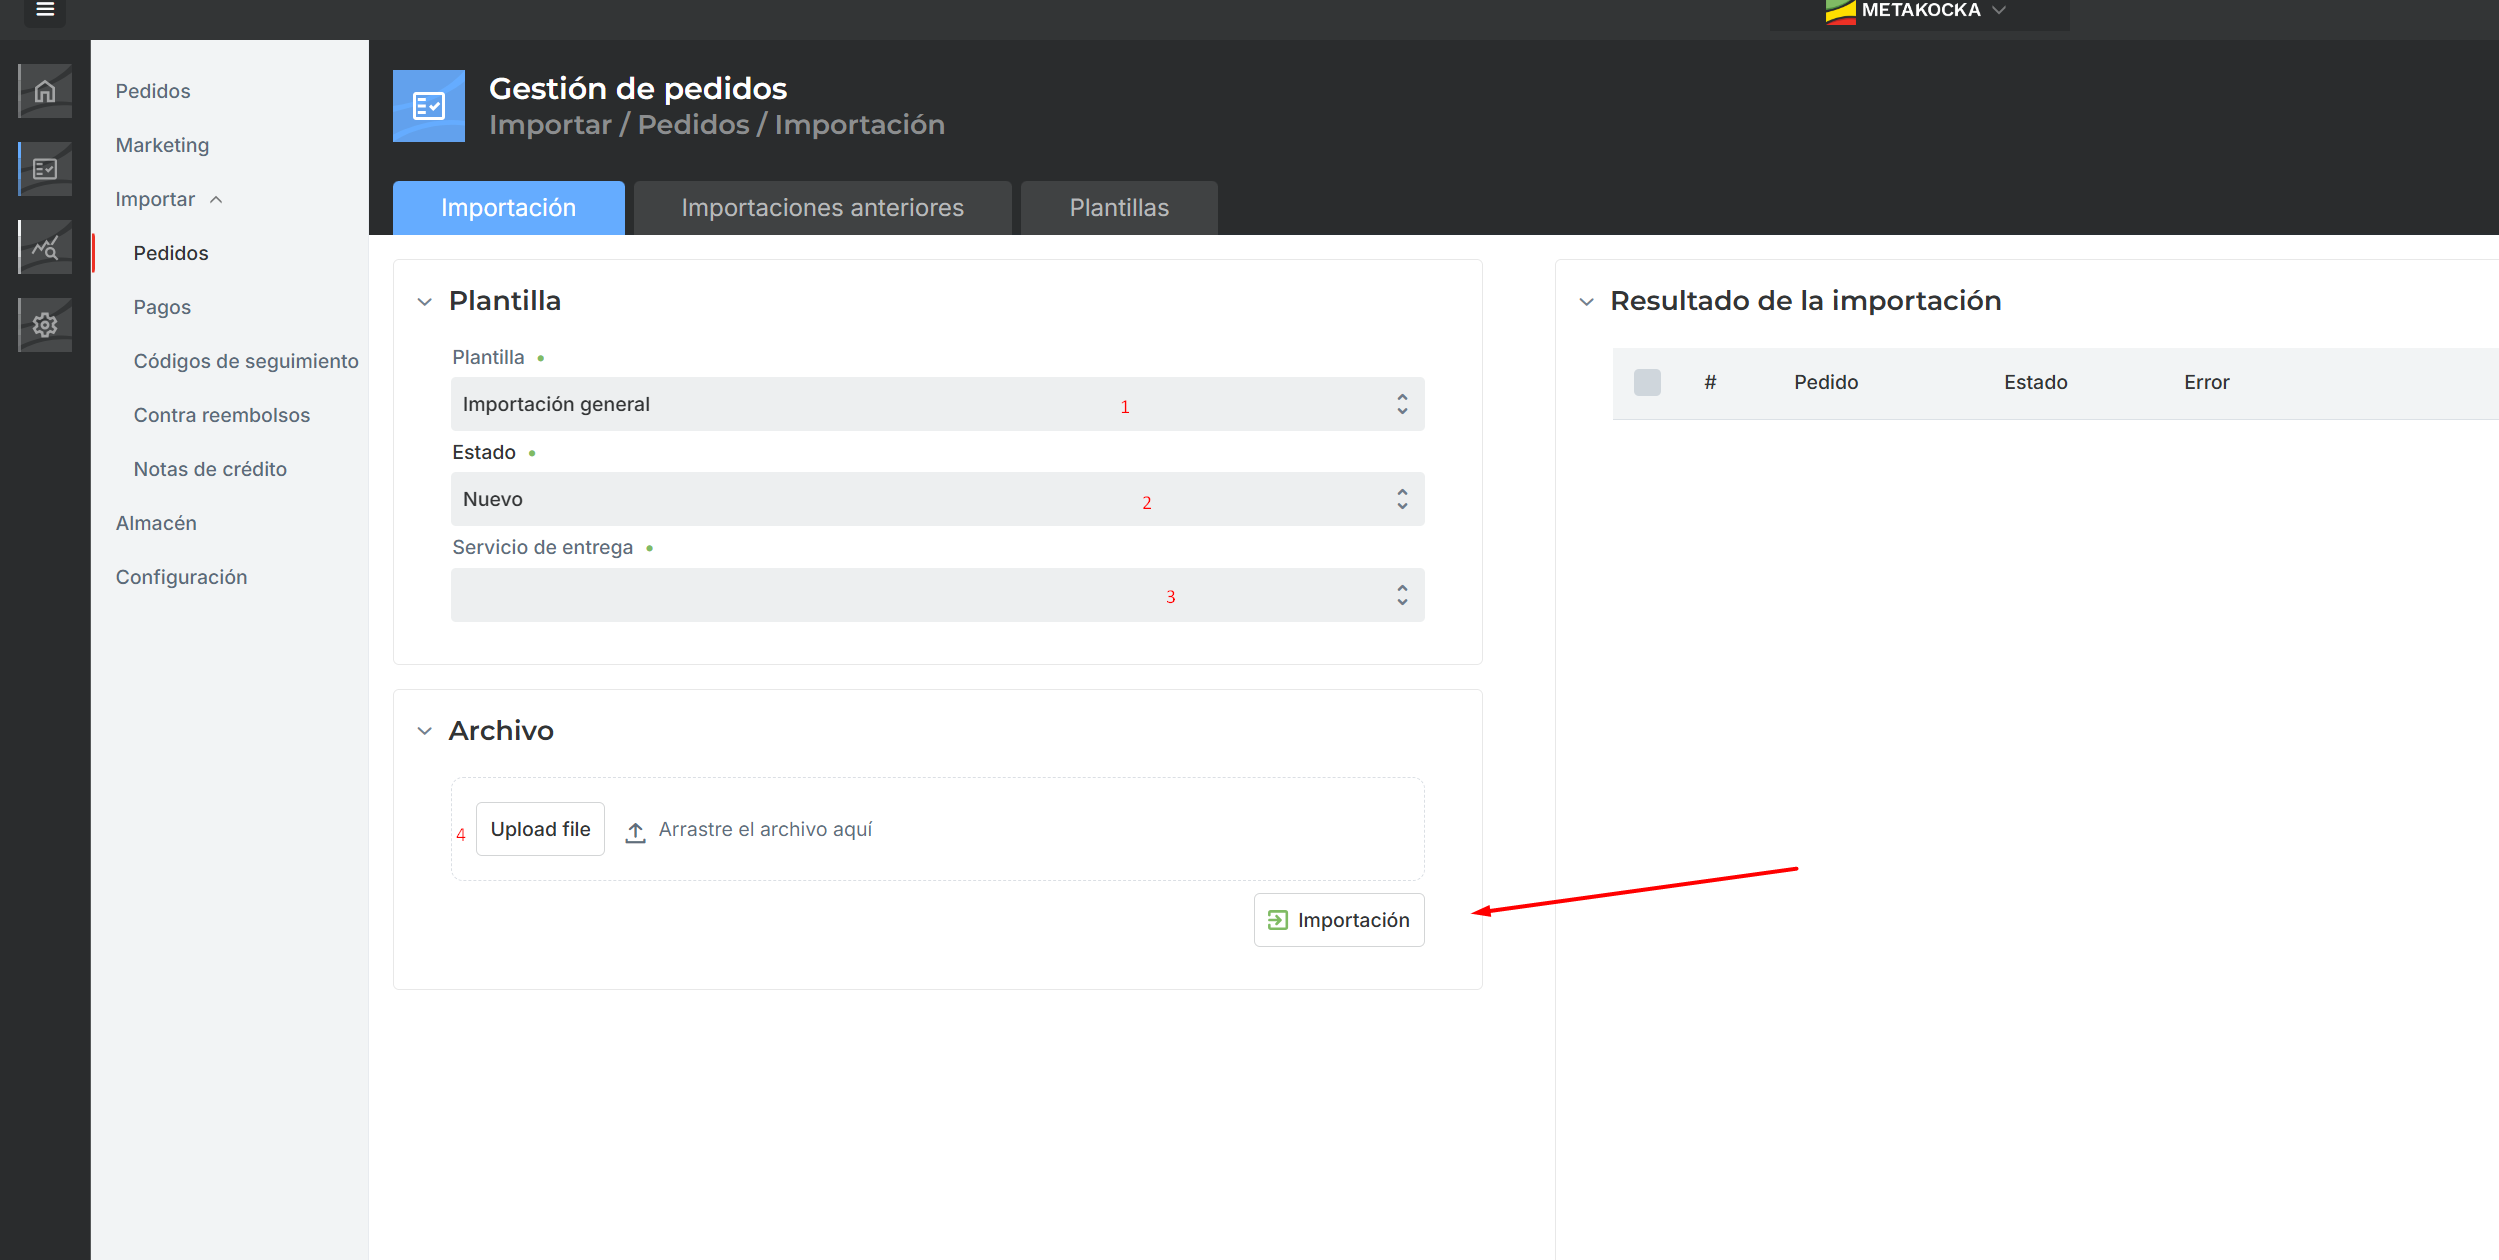Image resolution: width=2499 pixels, height=1260 pixels.
Task: Select the order management sidebar icon
Action: click(45, 169)
